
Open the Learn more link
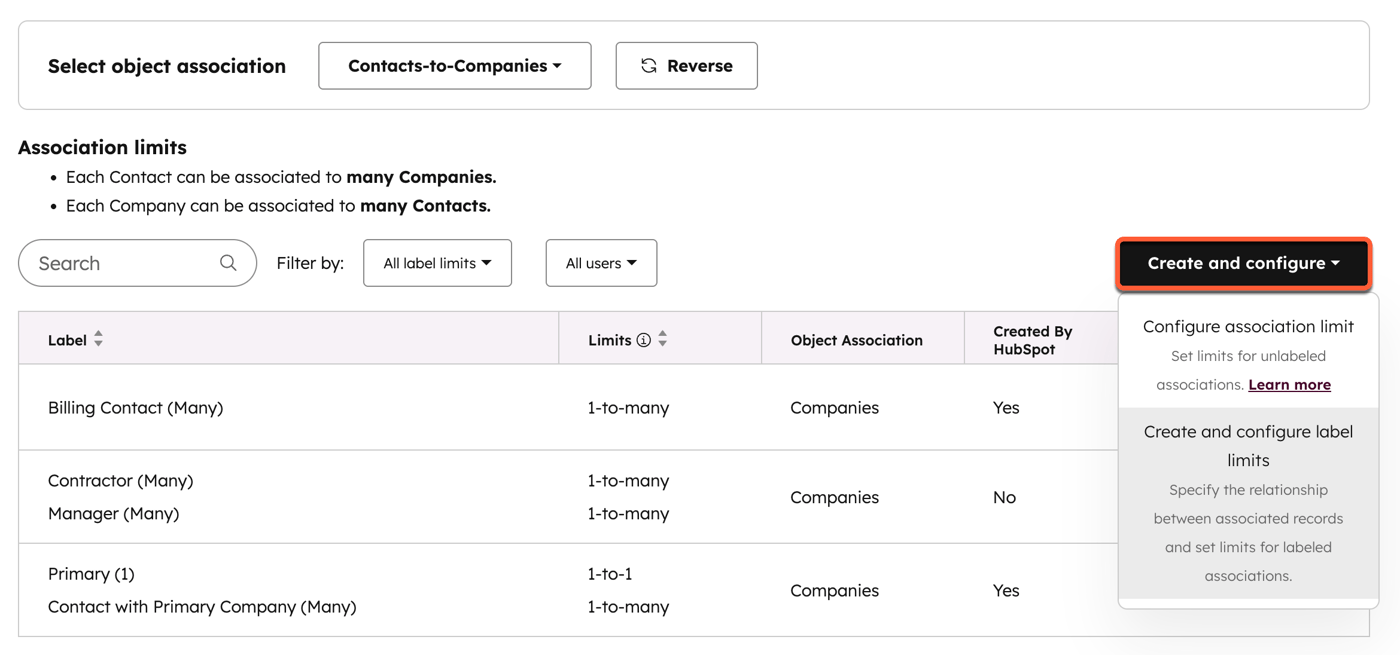pos(1289,384)
